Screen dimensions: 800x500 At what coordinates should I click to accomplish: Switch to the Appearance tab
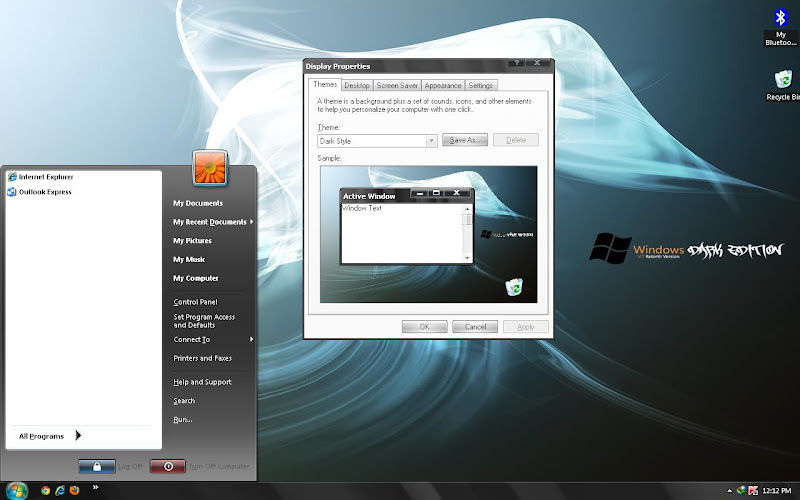coord(443,86)
